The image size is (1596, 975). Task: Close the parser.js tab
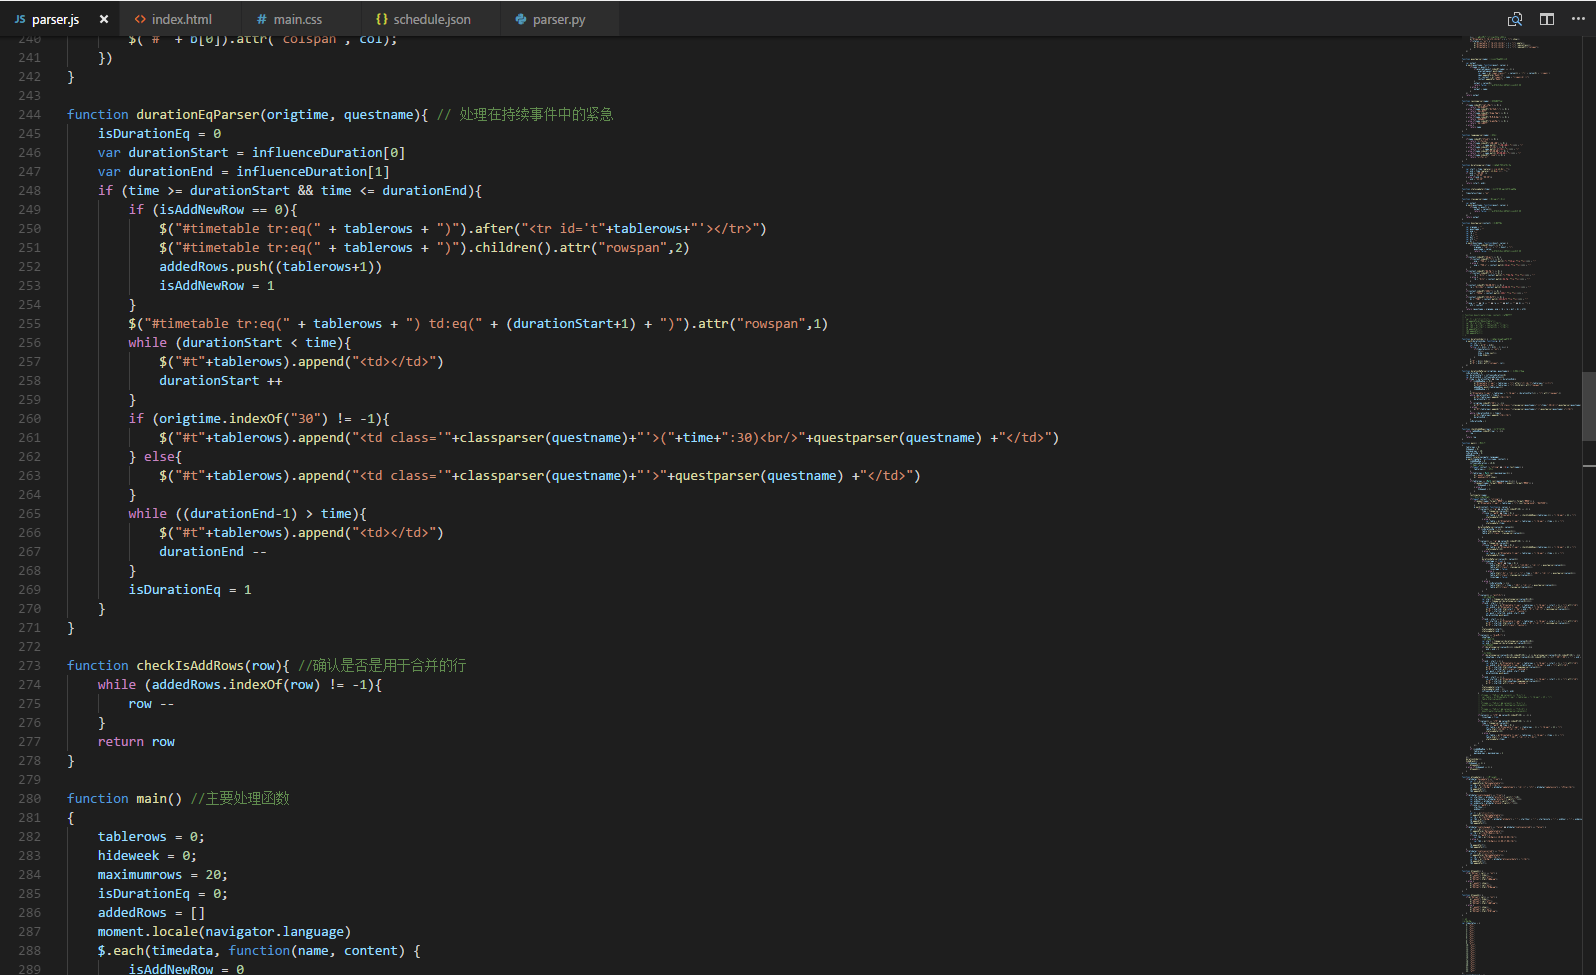click(x=104, y=19)
